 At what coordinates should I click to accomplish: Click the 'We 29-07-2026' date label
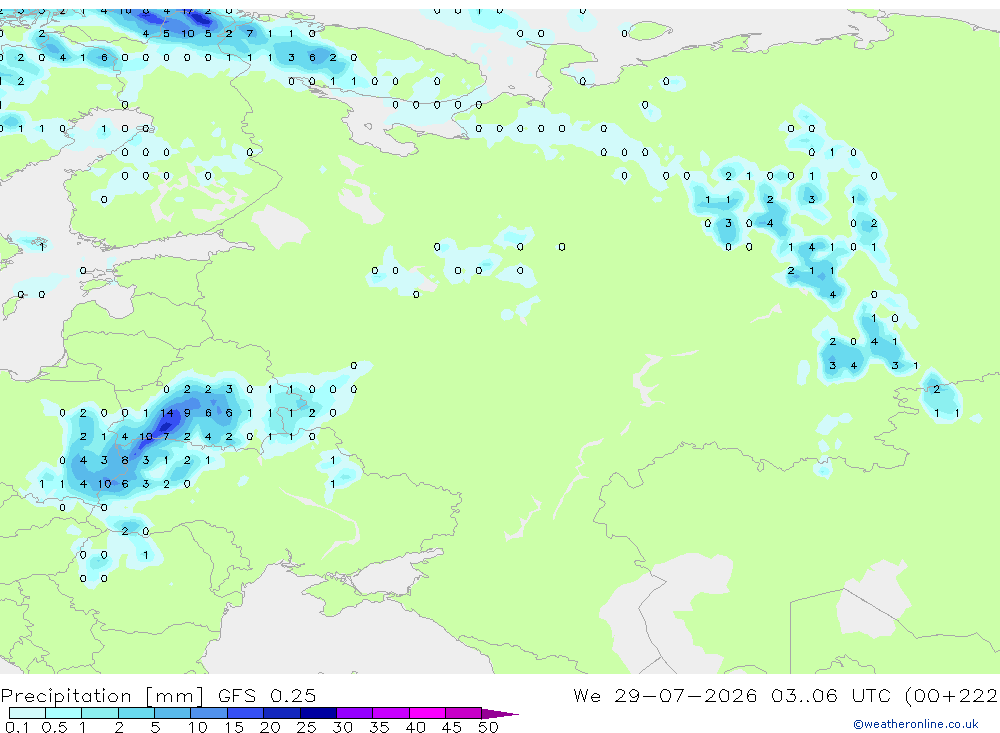click(x=665, y=695)
